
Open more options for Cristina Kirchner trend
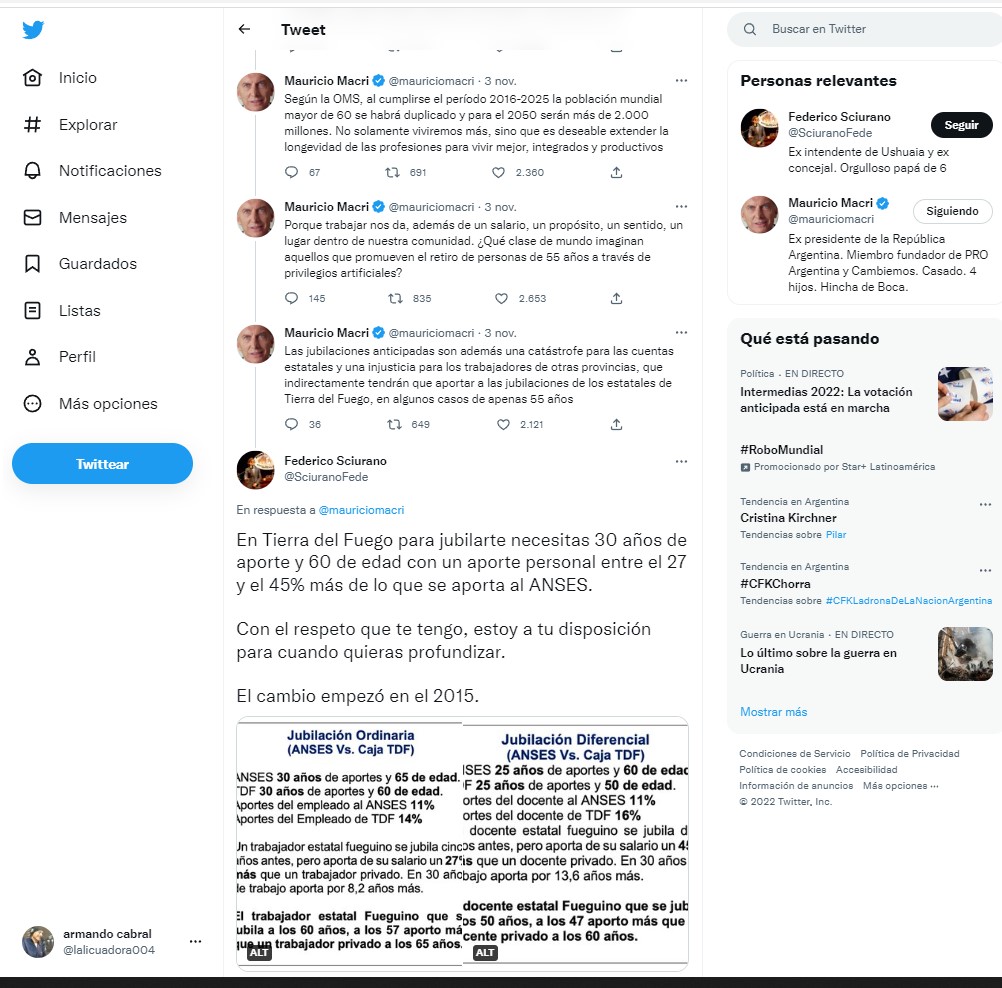coord(985,504)
